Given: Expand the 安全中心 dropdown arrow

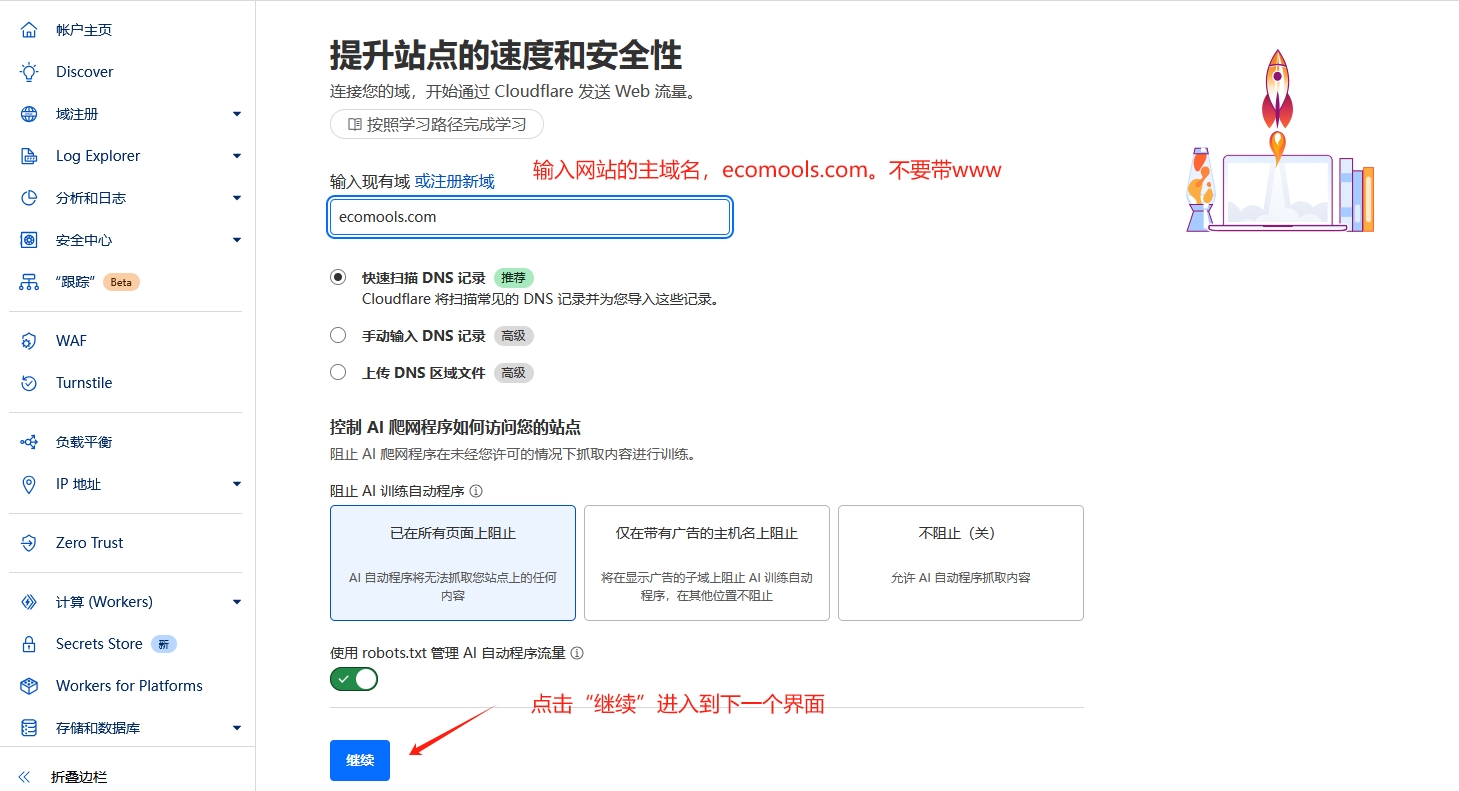Looking at the screenshot, I should pyautogui.click(x=237, y=240).
